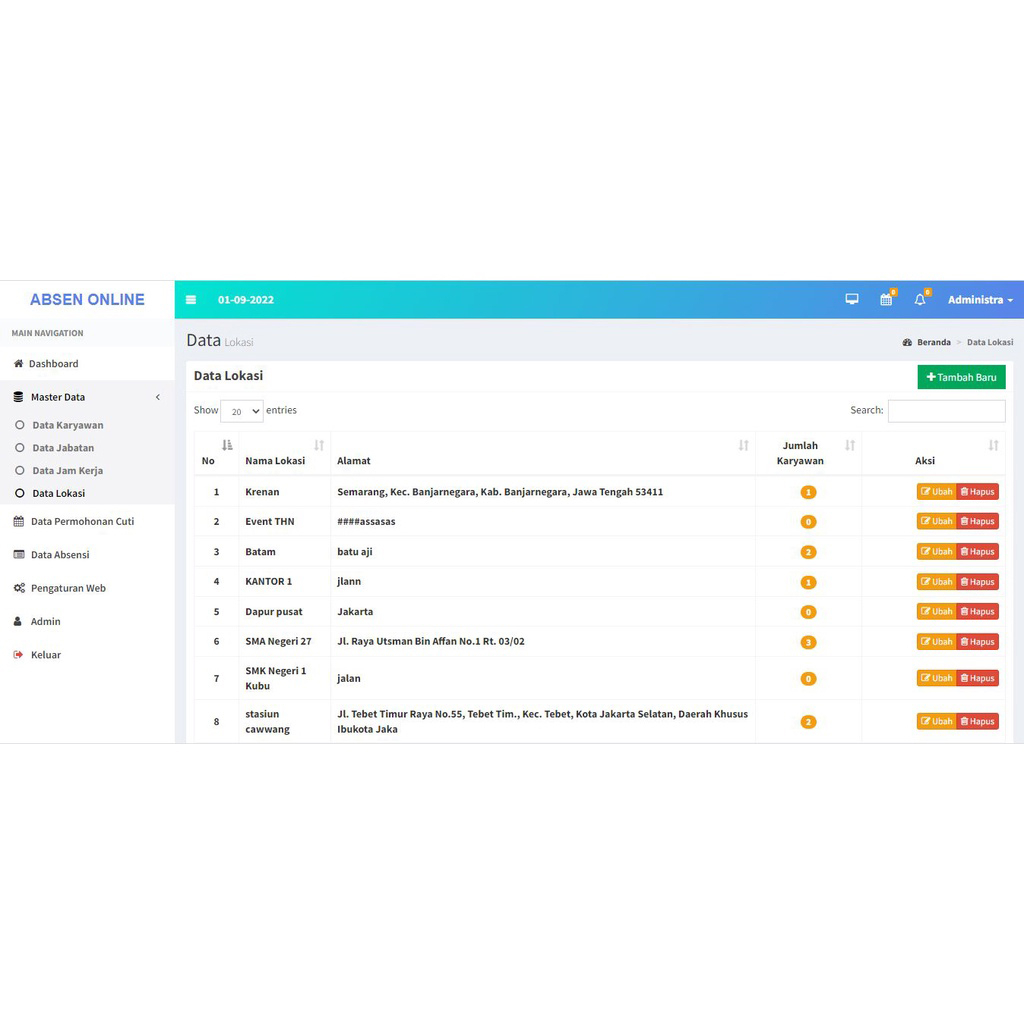Click the Tambah Baru button
Viewport: 1024px width, 1024px height.
(x=961, y=377)
